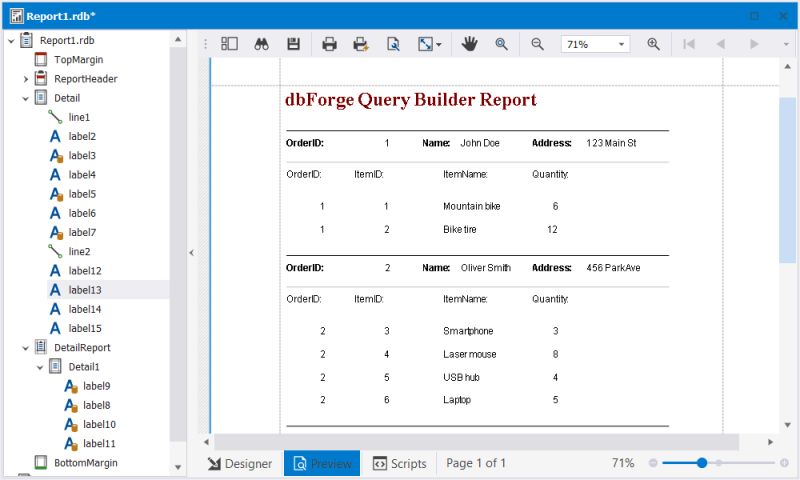Click the DetailReport band icon
Viewport: 800px width, 480px height.
pyautogui.click(x=41, y=347)
